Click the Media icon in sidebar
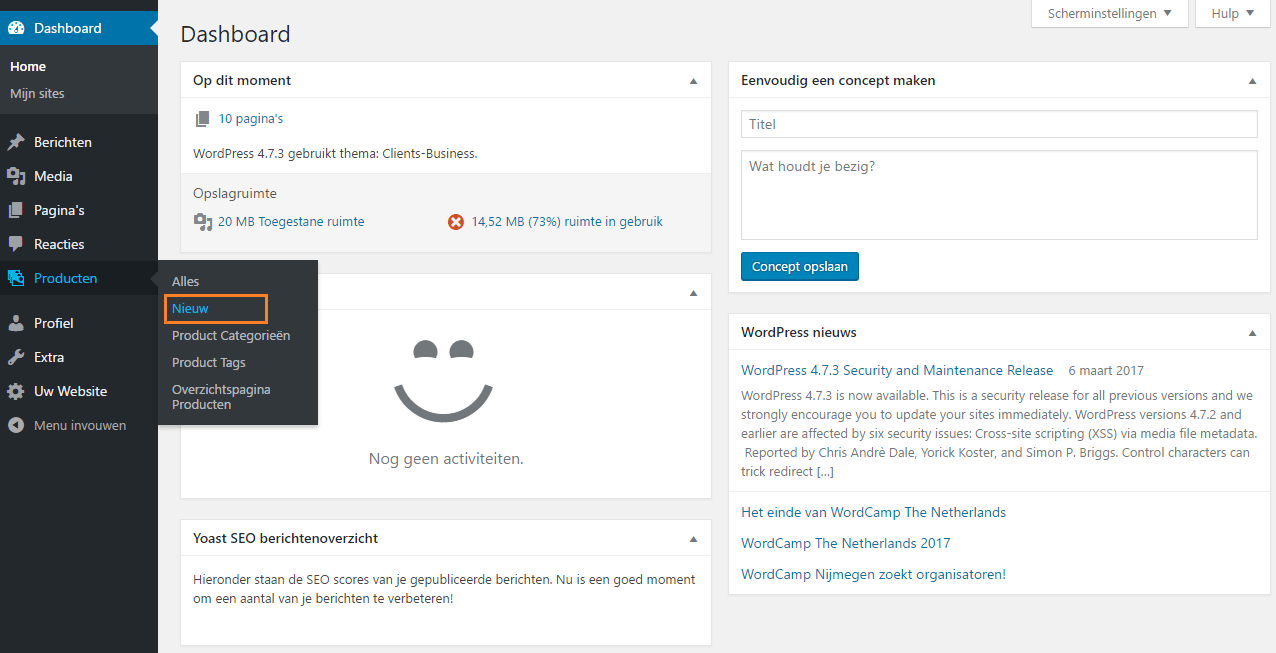Screen dimensions: 1276x653 click(x=16, y=176)
